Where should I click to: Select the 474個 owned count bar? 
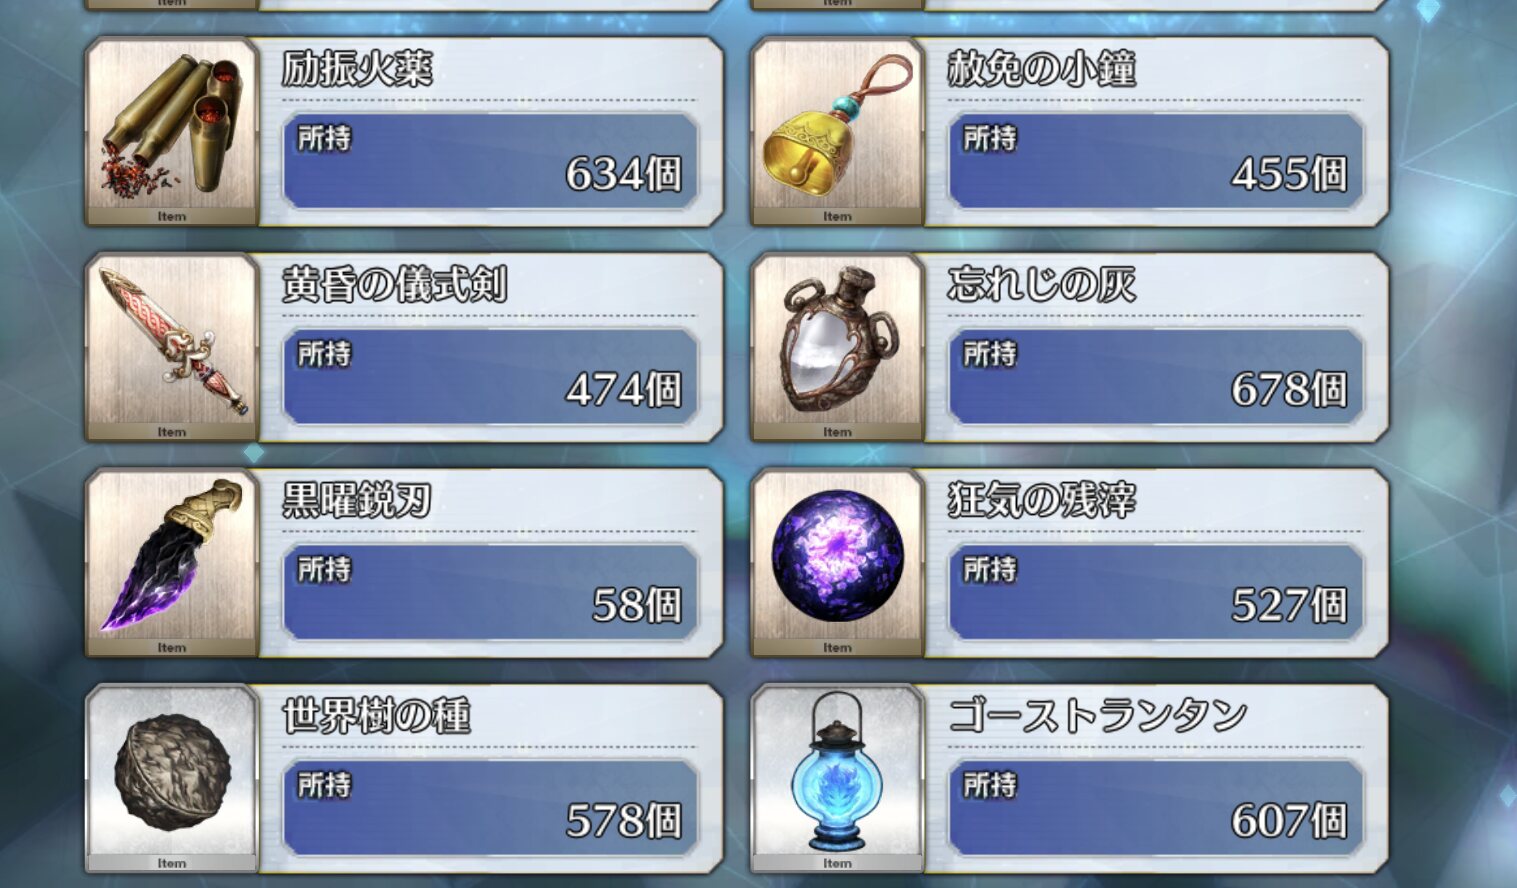coord(490,376)
